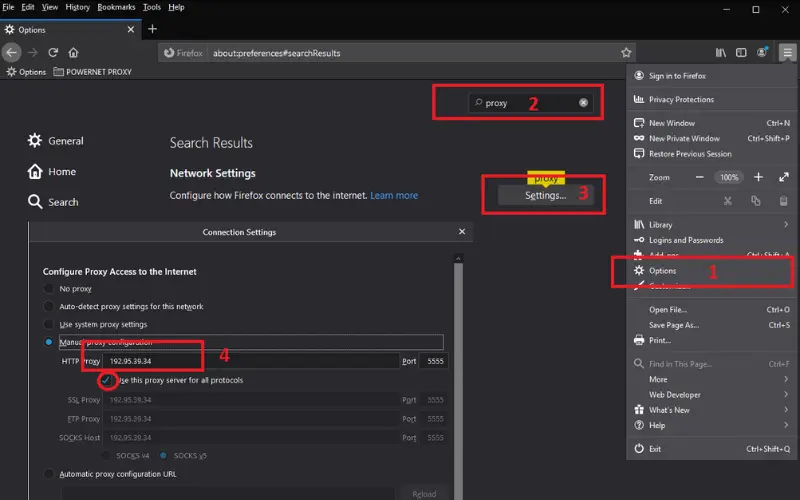Screen dimensions: 800x500
Task: Select SOCKS v4 radio button
Action: (106, 456)
